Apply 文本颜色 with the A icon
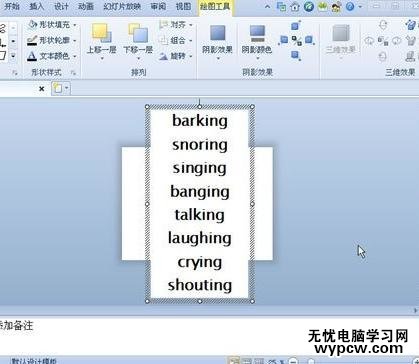419x364 pixels. [32, 56]
